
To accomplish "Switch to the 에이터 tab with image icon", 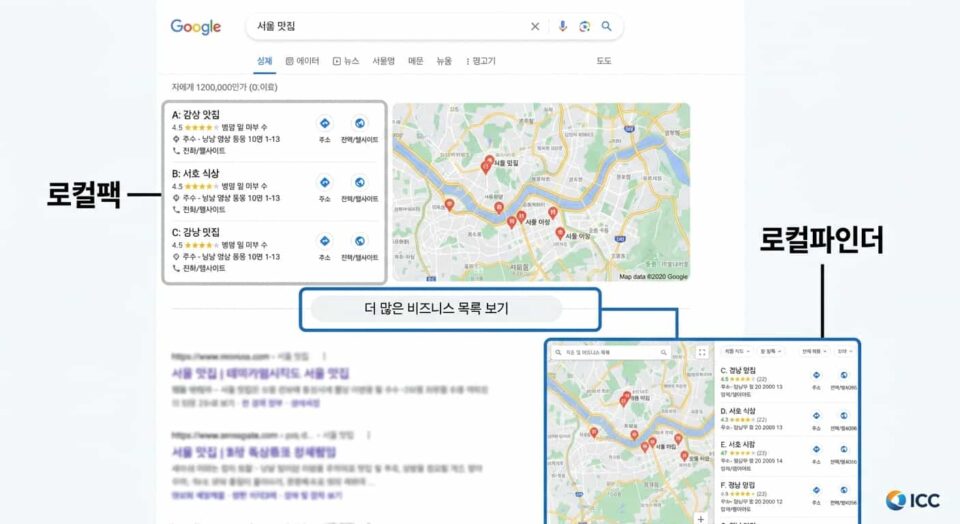I will pyautogui.click(x=302, y=61).
